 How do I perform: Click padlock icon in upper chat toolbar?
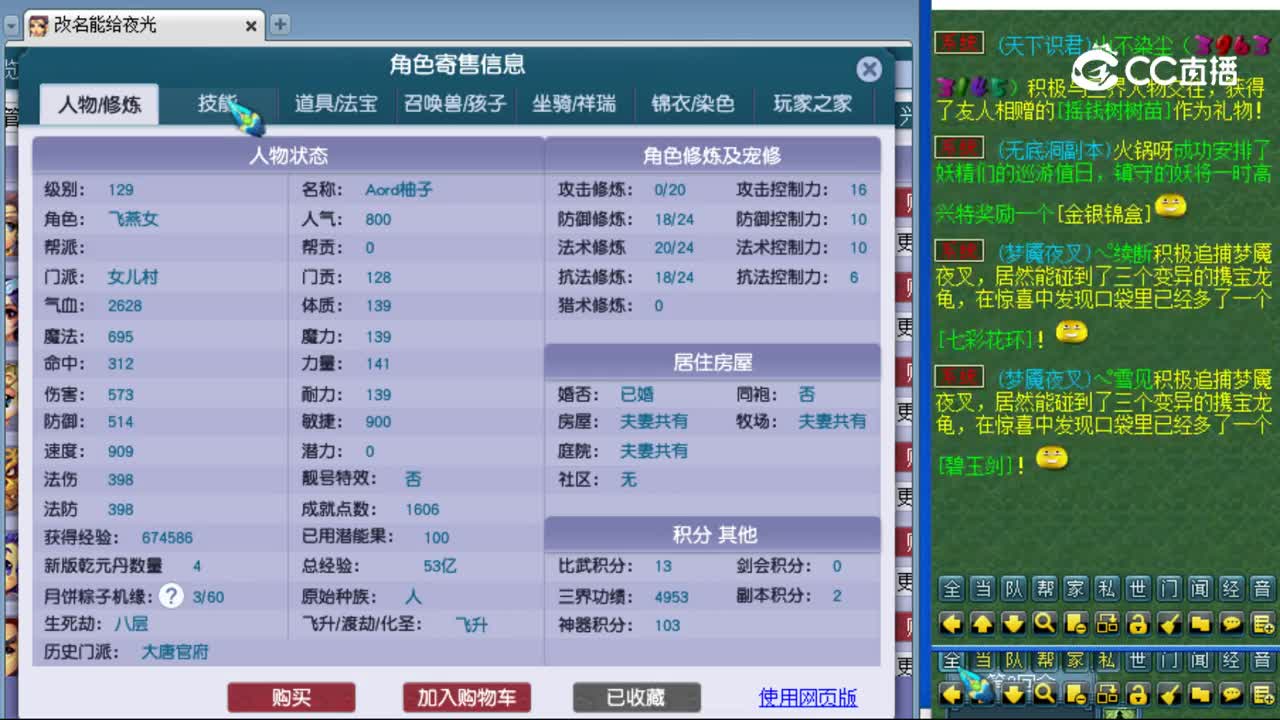[x=1138, y=624]
